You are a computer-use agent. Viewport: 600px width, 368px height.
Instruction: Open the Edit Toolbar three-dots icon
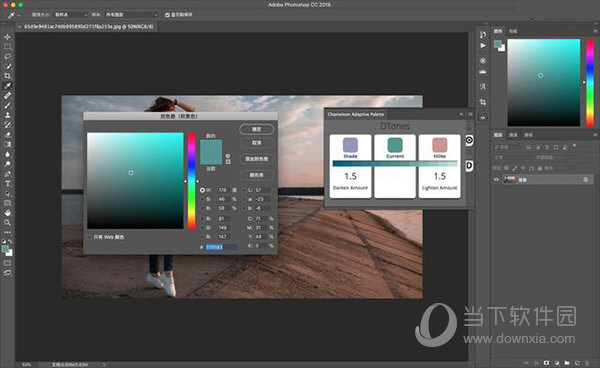7,232
